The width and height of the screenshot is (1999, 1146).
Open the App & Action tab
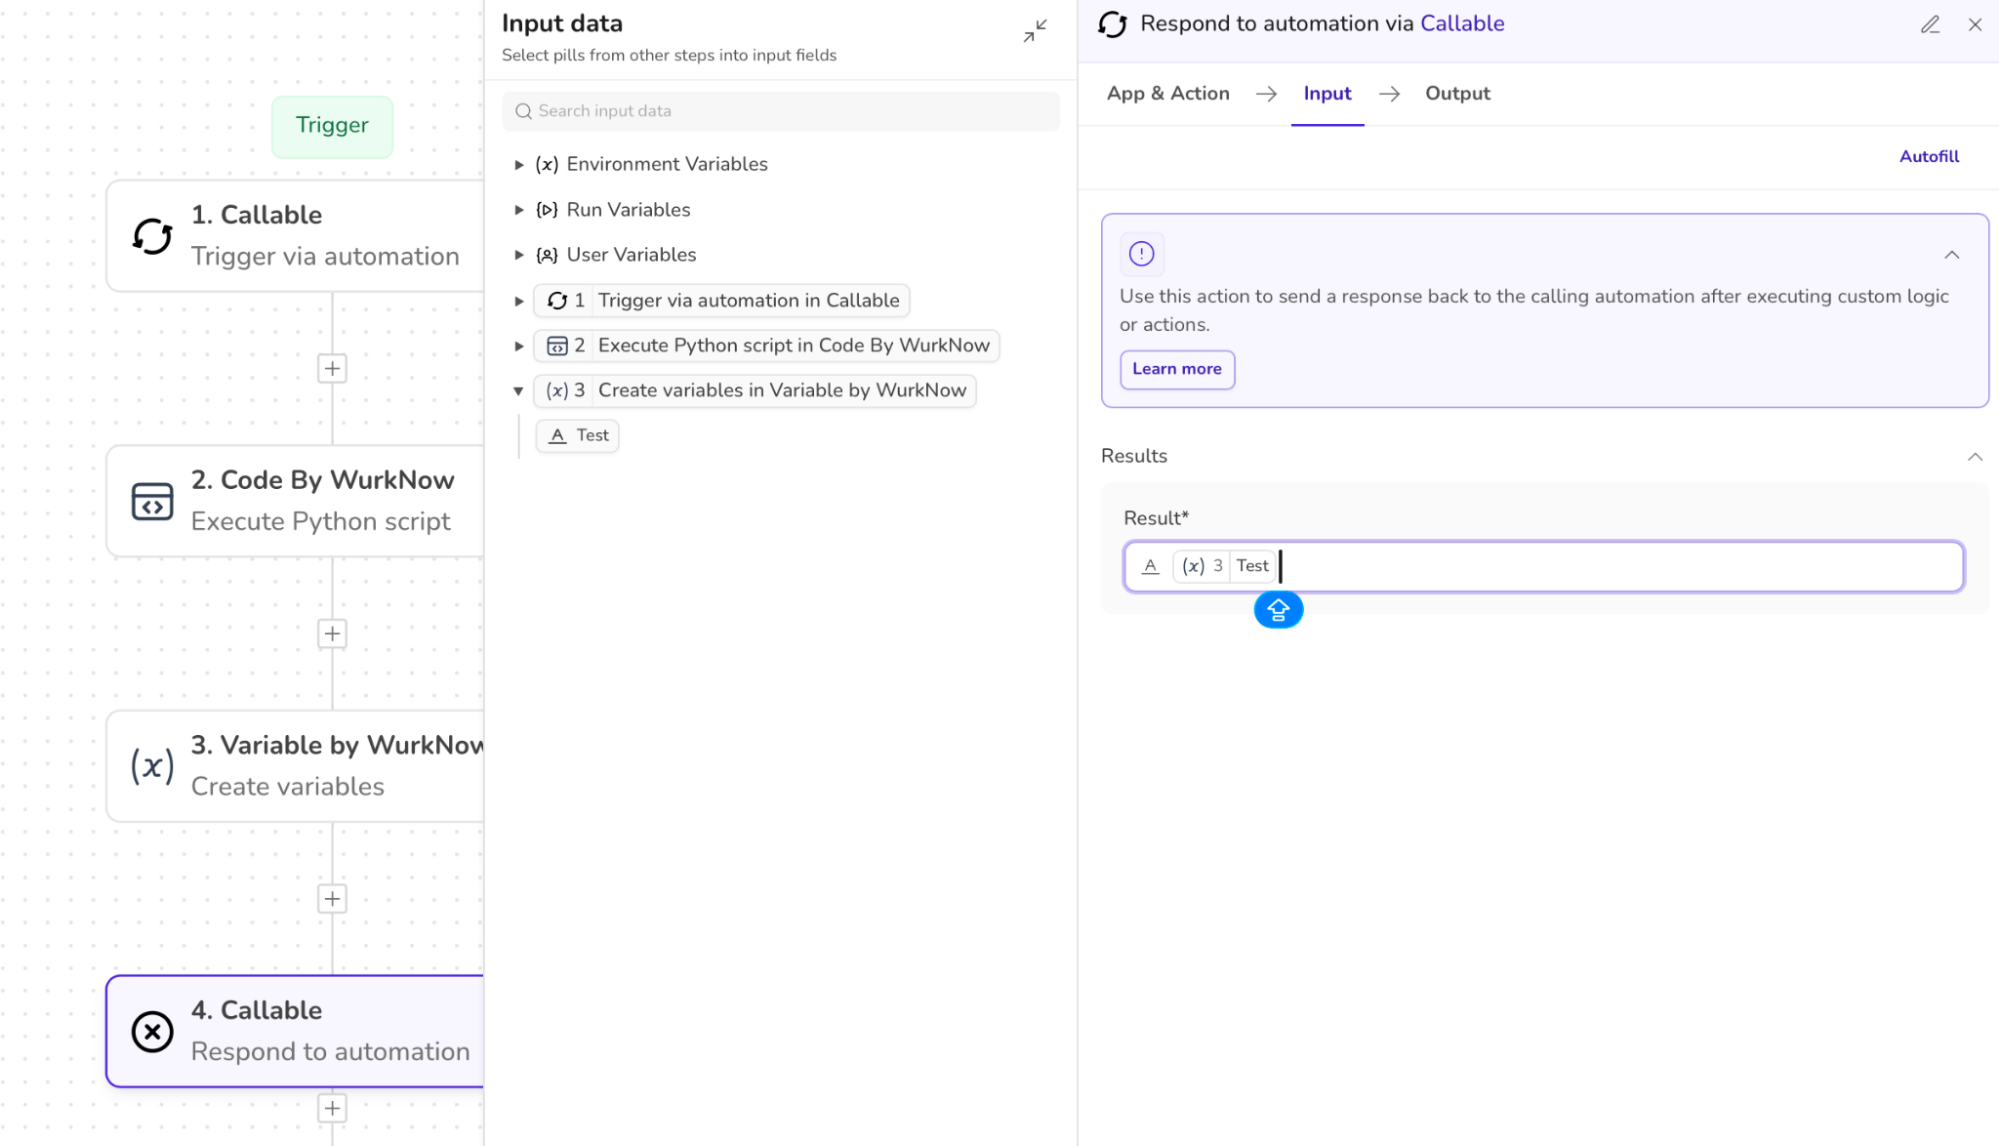pyautogui.click(x=1167, y=93)
